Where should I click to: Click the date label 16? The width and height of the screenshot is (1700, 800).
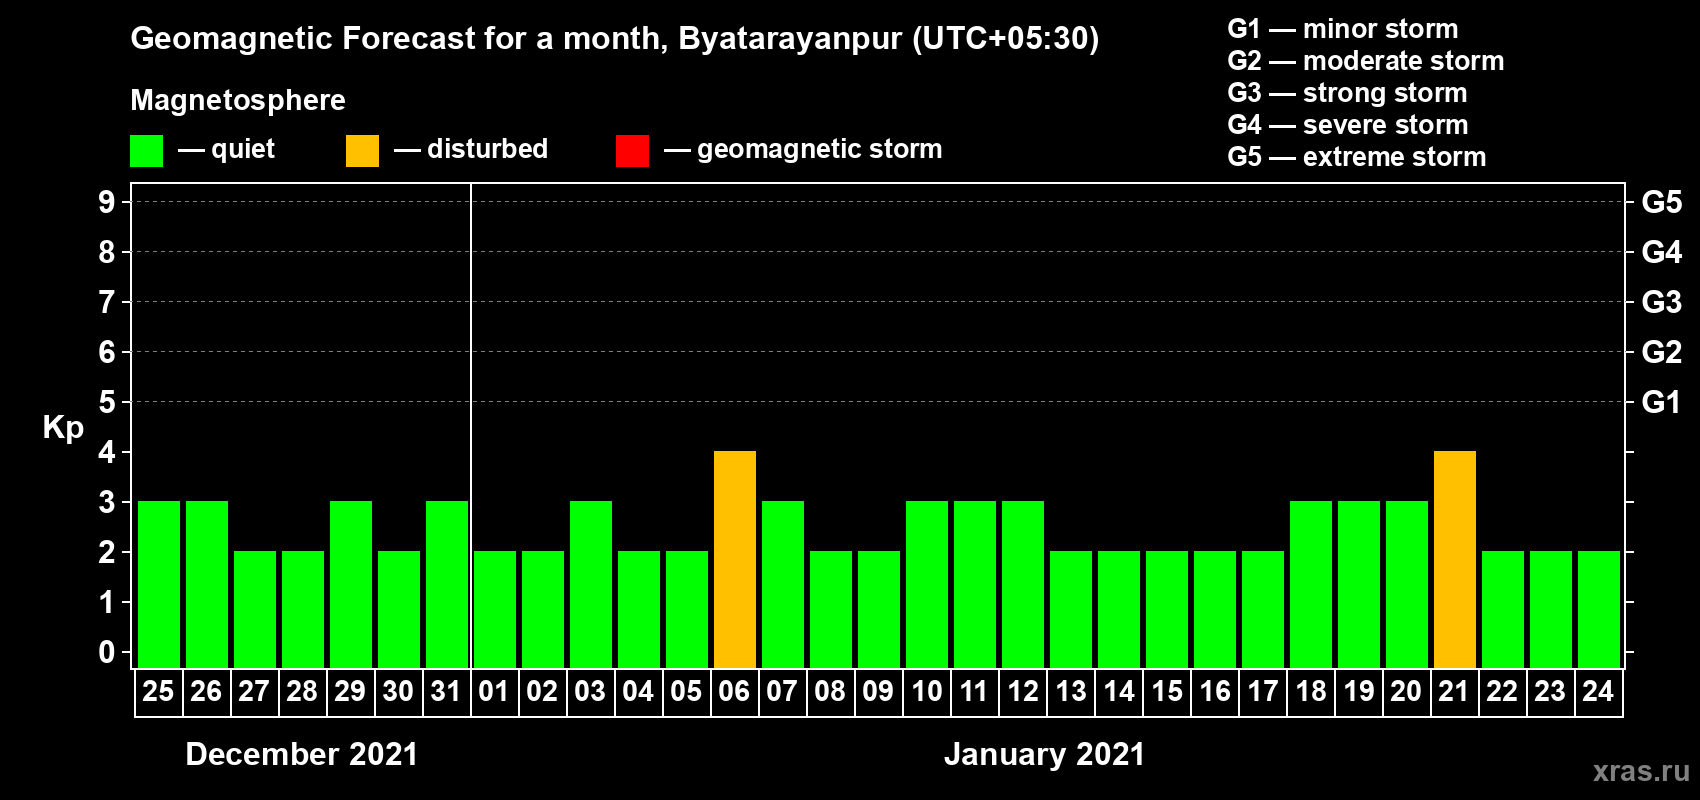(x=1215, y=692)
